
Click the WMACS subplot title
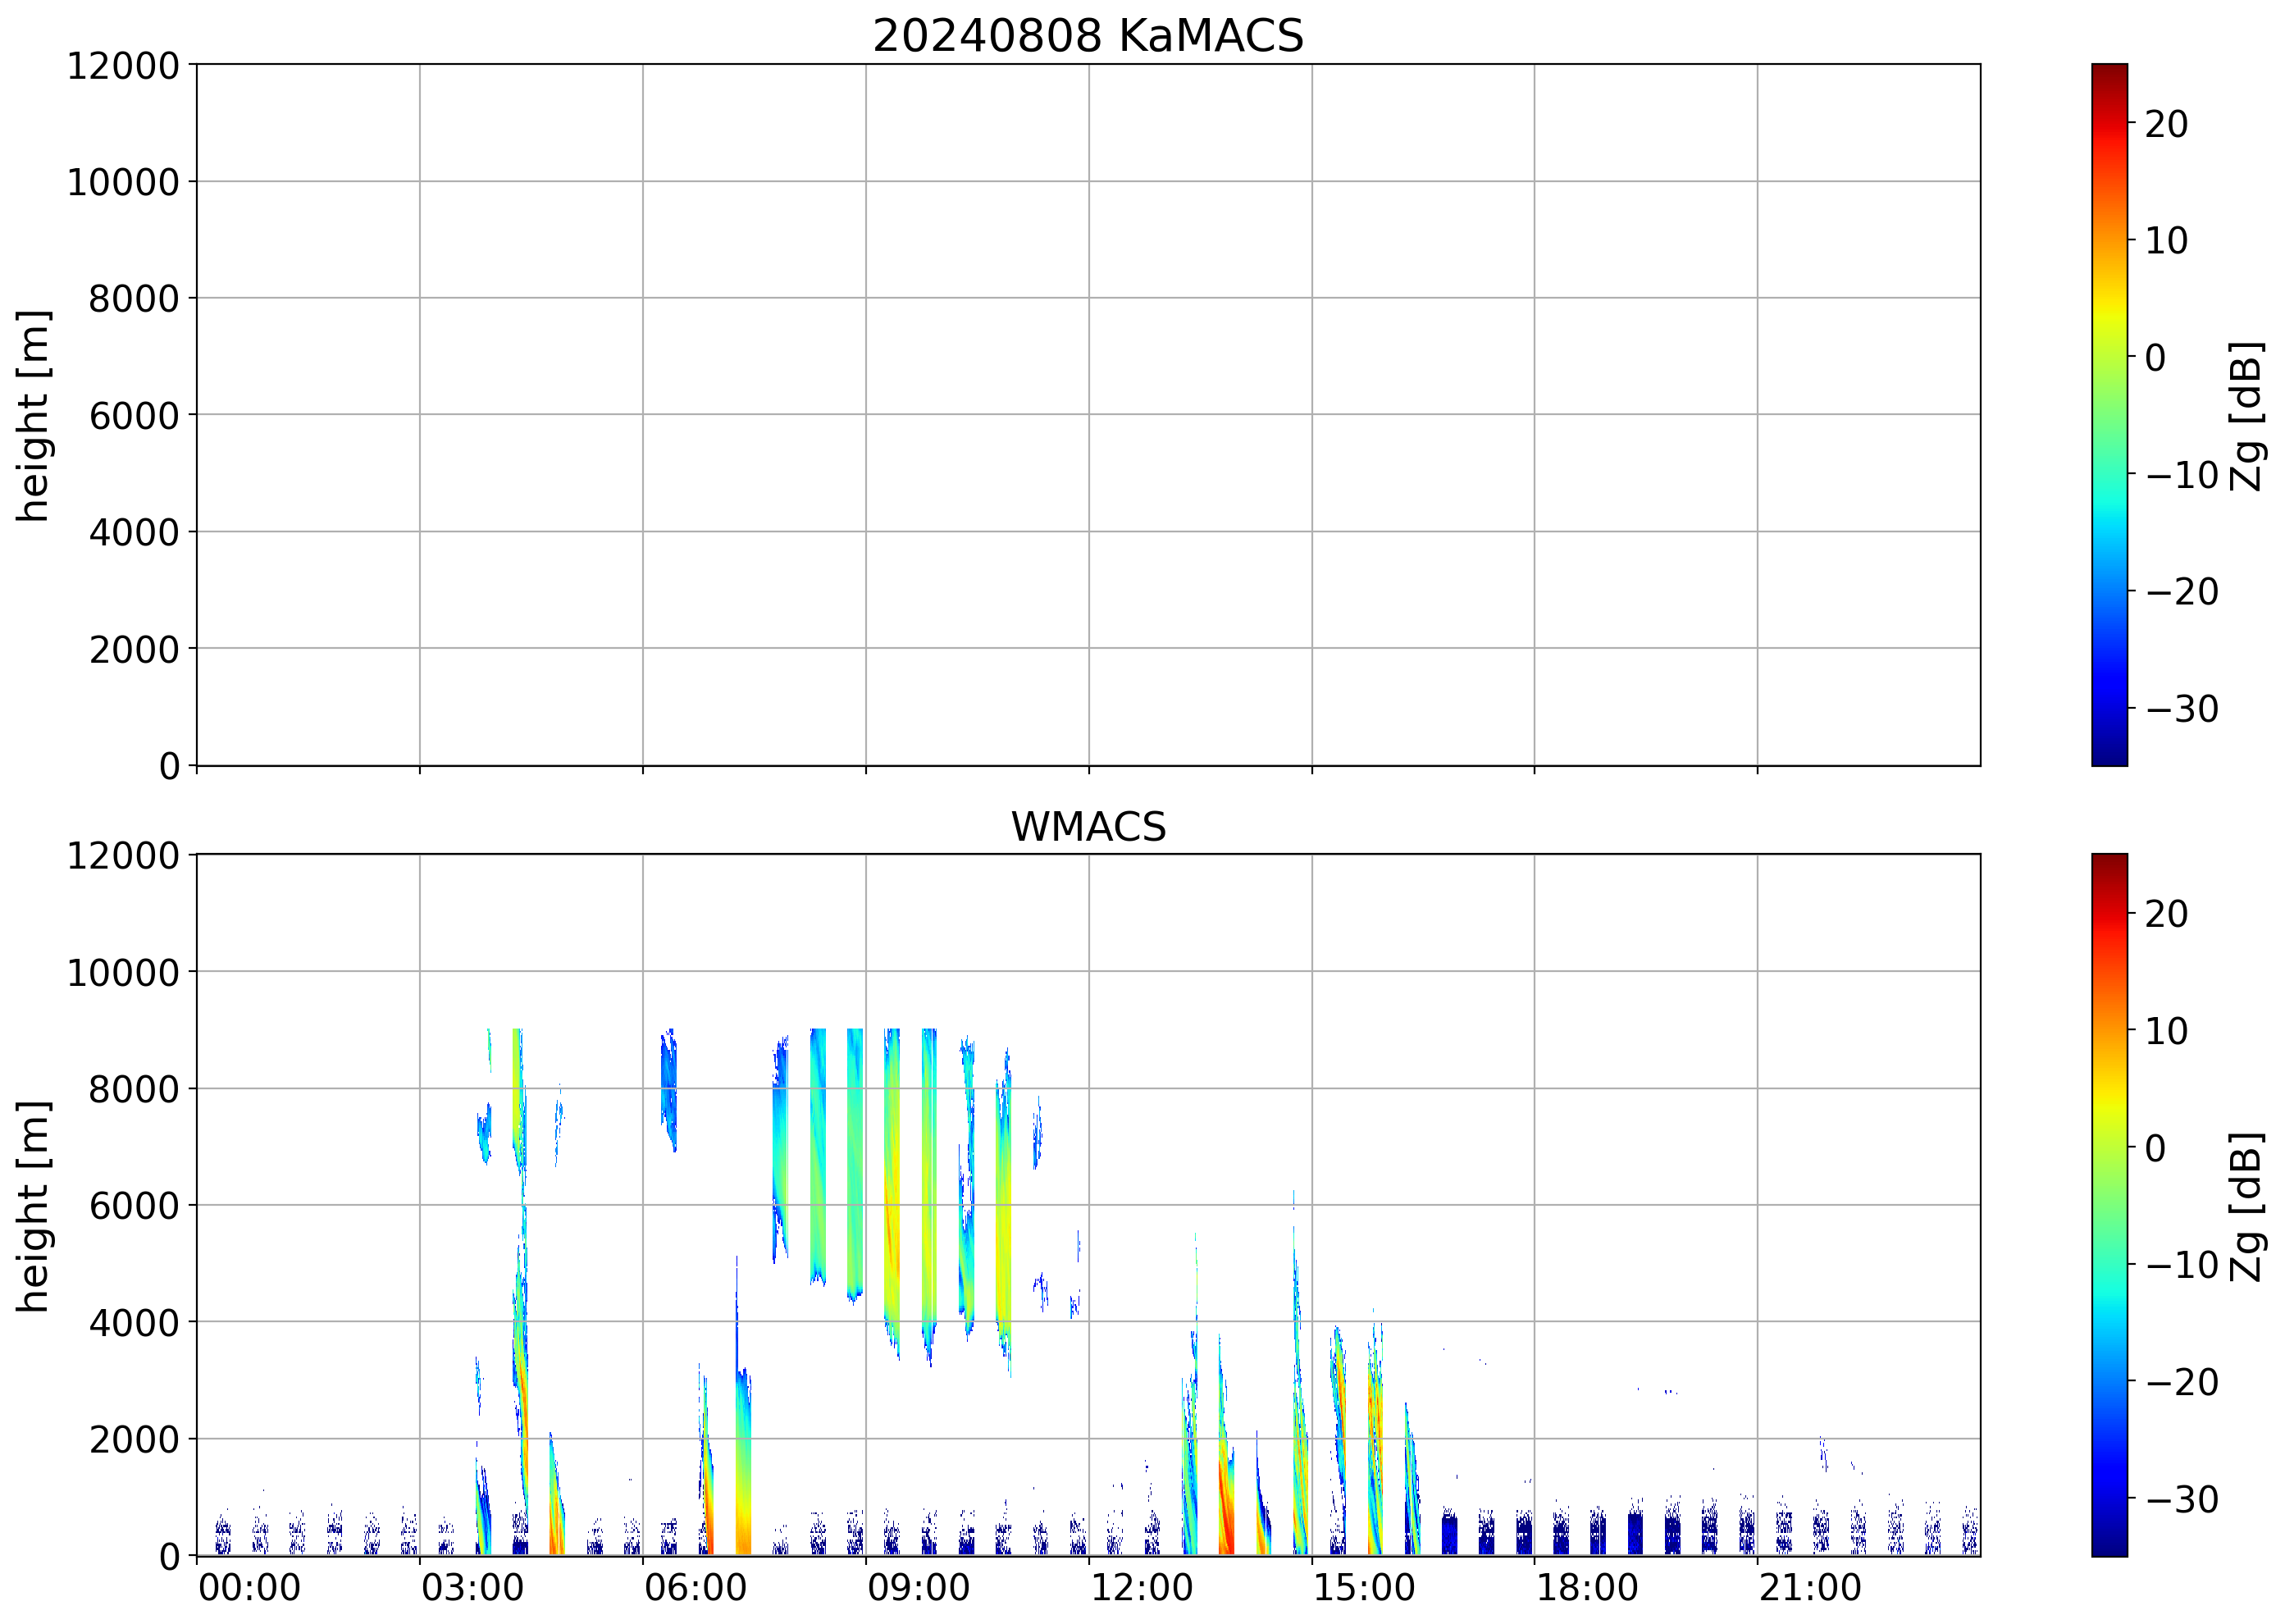1088,827
